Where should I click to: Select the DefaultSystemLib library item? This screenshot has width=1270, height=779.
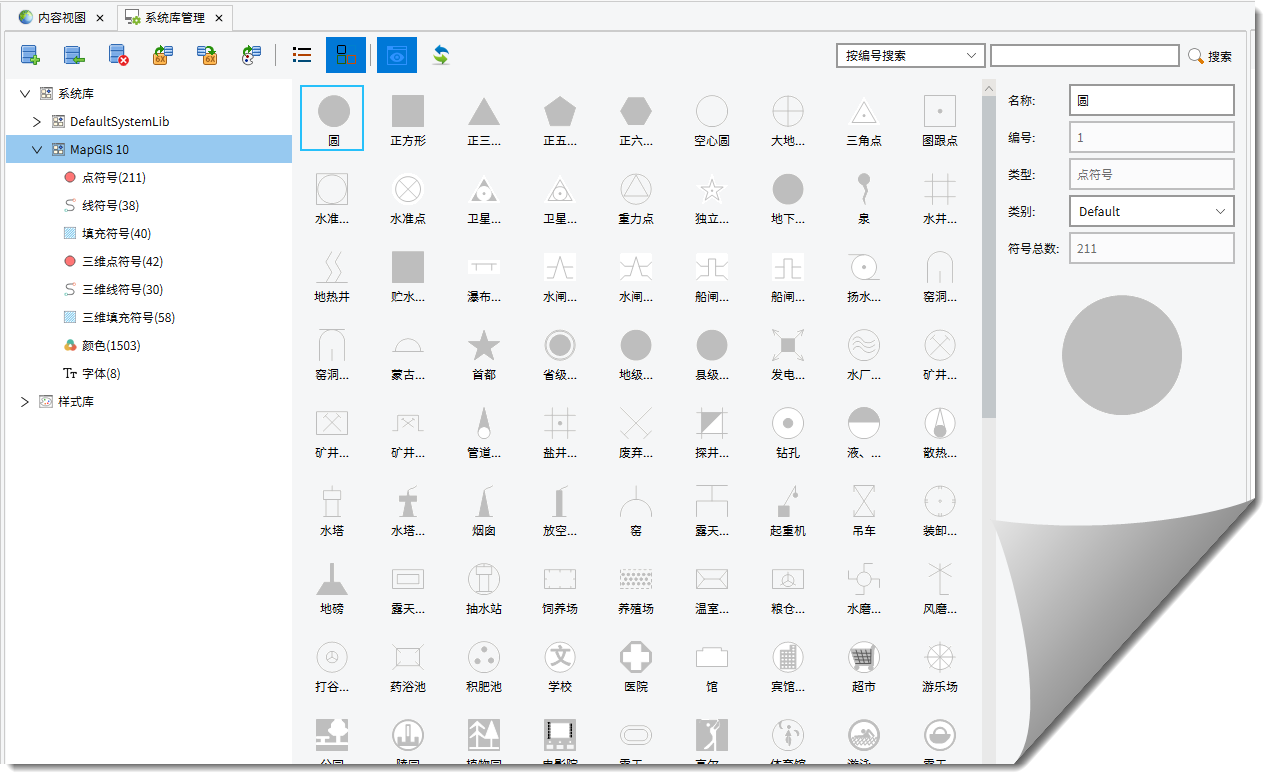(x=119, y=122)
